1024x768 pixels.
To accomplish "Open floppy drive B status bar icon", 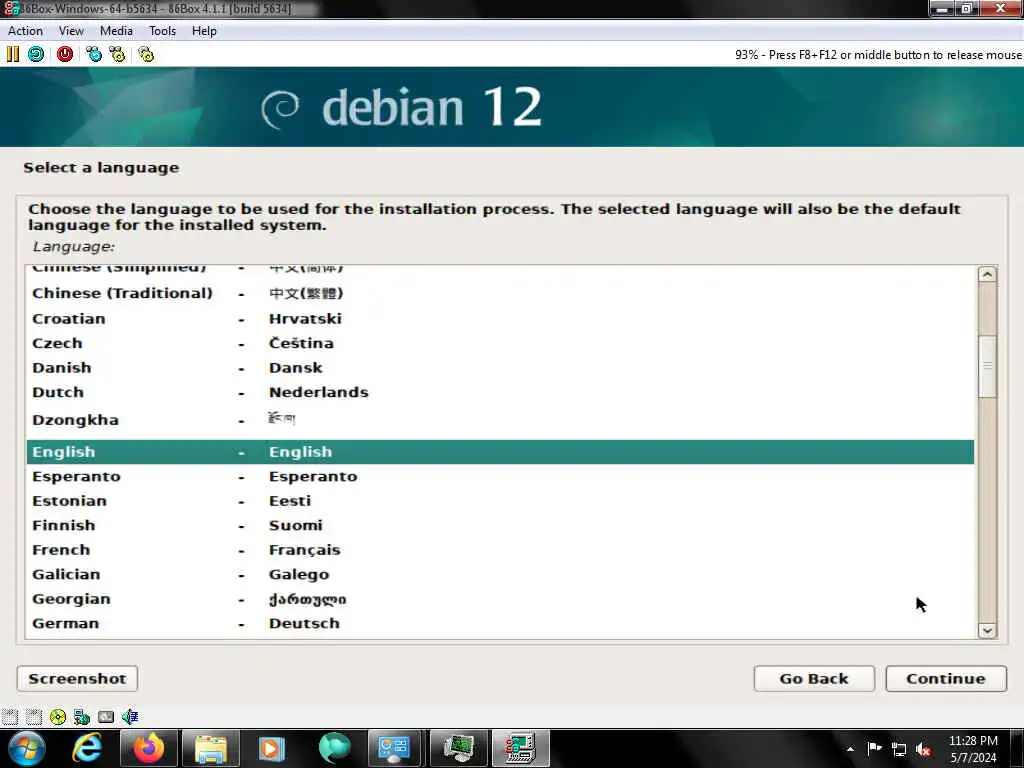I will pos(34,717).
